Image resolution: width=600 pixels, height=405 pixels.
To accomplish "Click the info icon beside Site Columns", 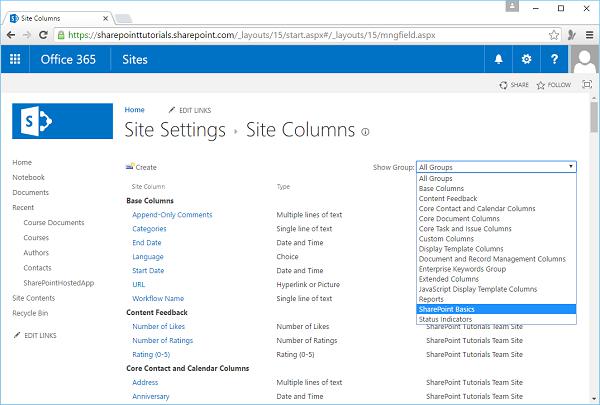I will 365,132.
